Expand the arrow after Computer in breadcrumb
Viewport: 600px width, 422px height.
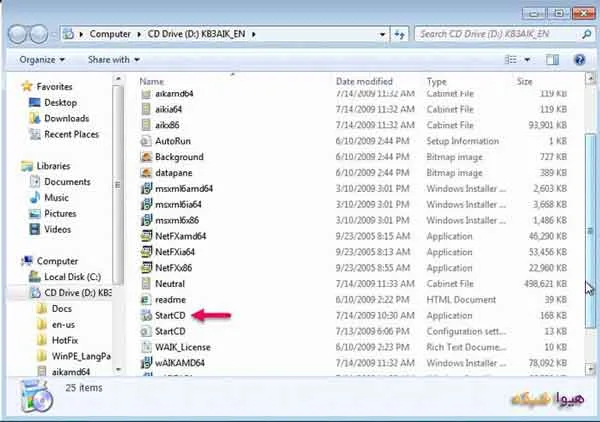click(x=139, y=34)
